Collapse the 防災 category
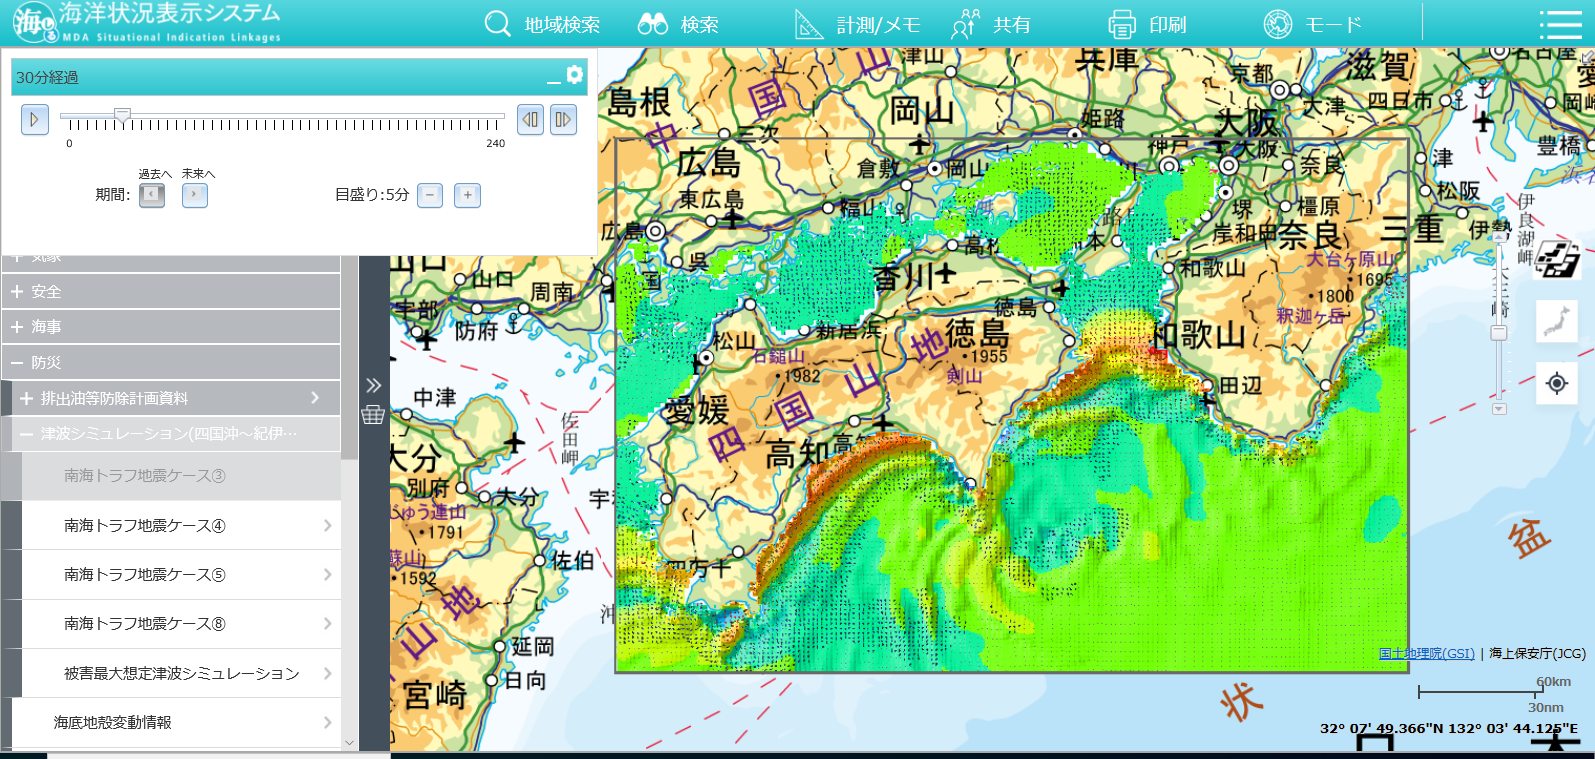 pos(171,363)
